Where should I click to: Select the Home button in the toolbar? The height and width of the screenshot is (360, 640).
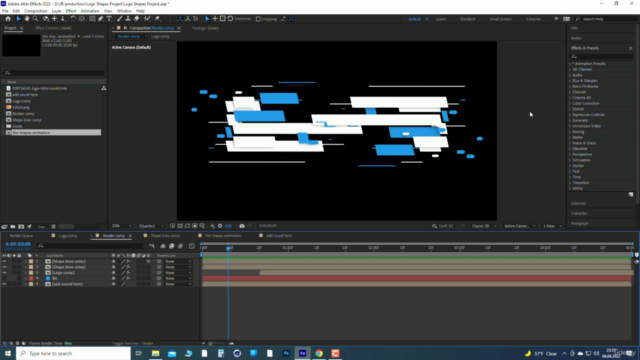[8, 19]
